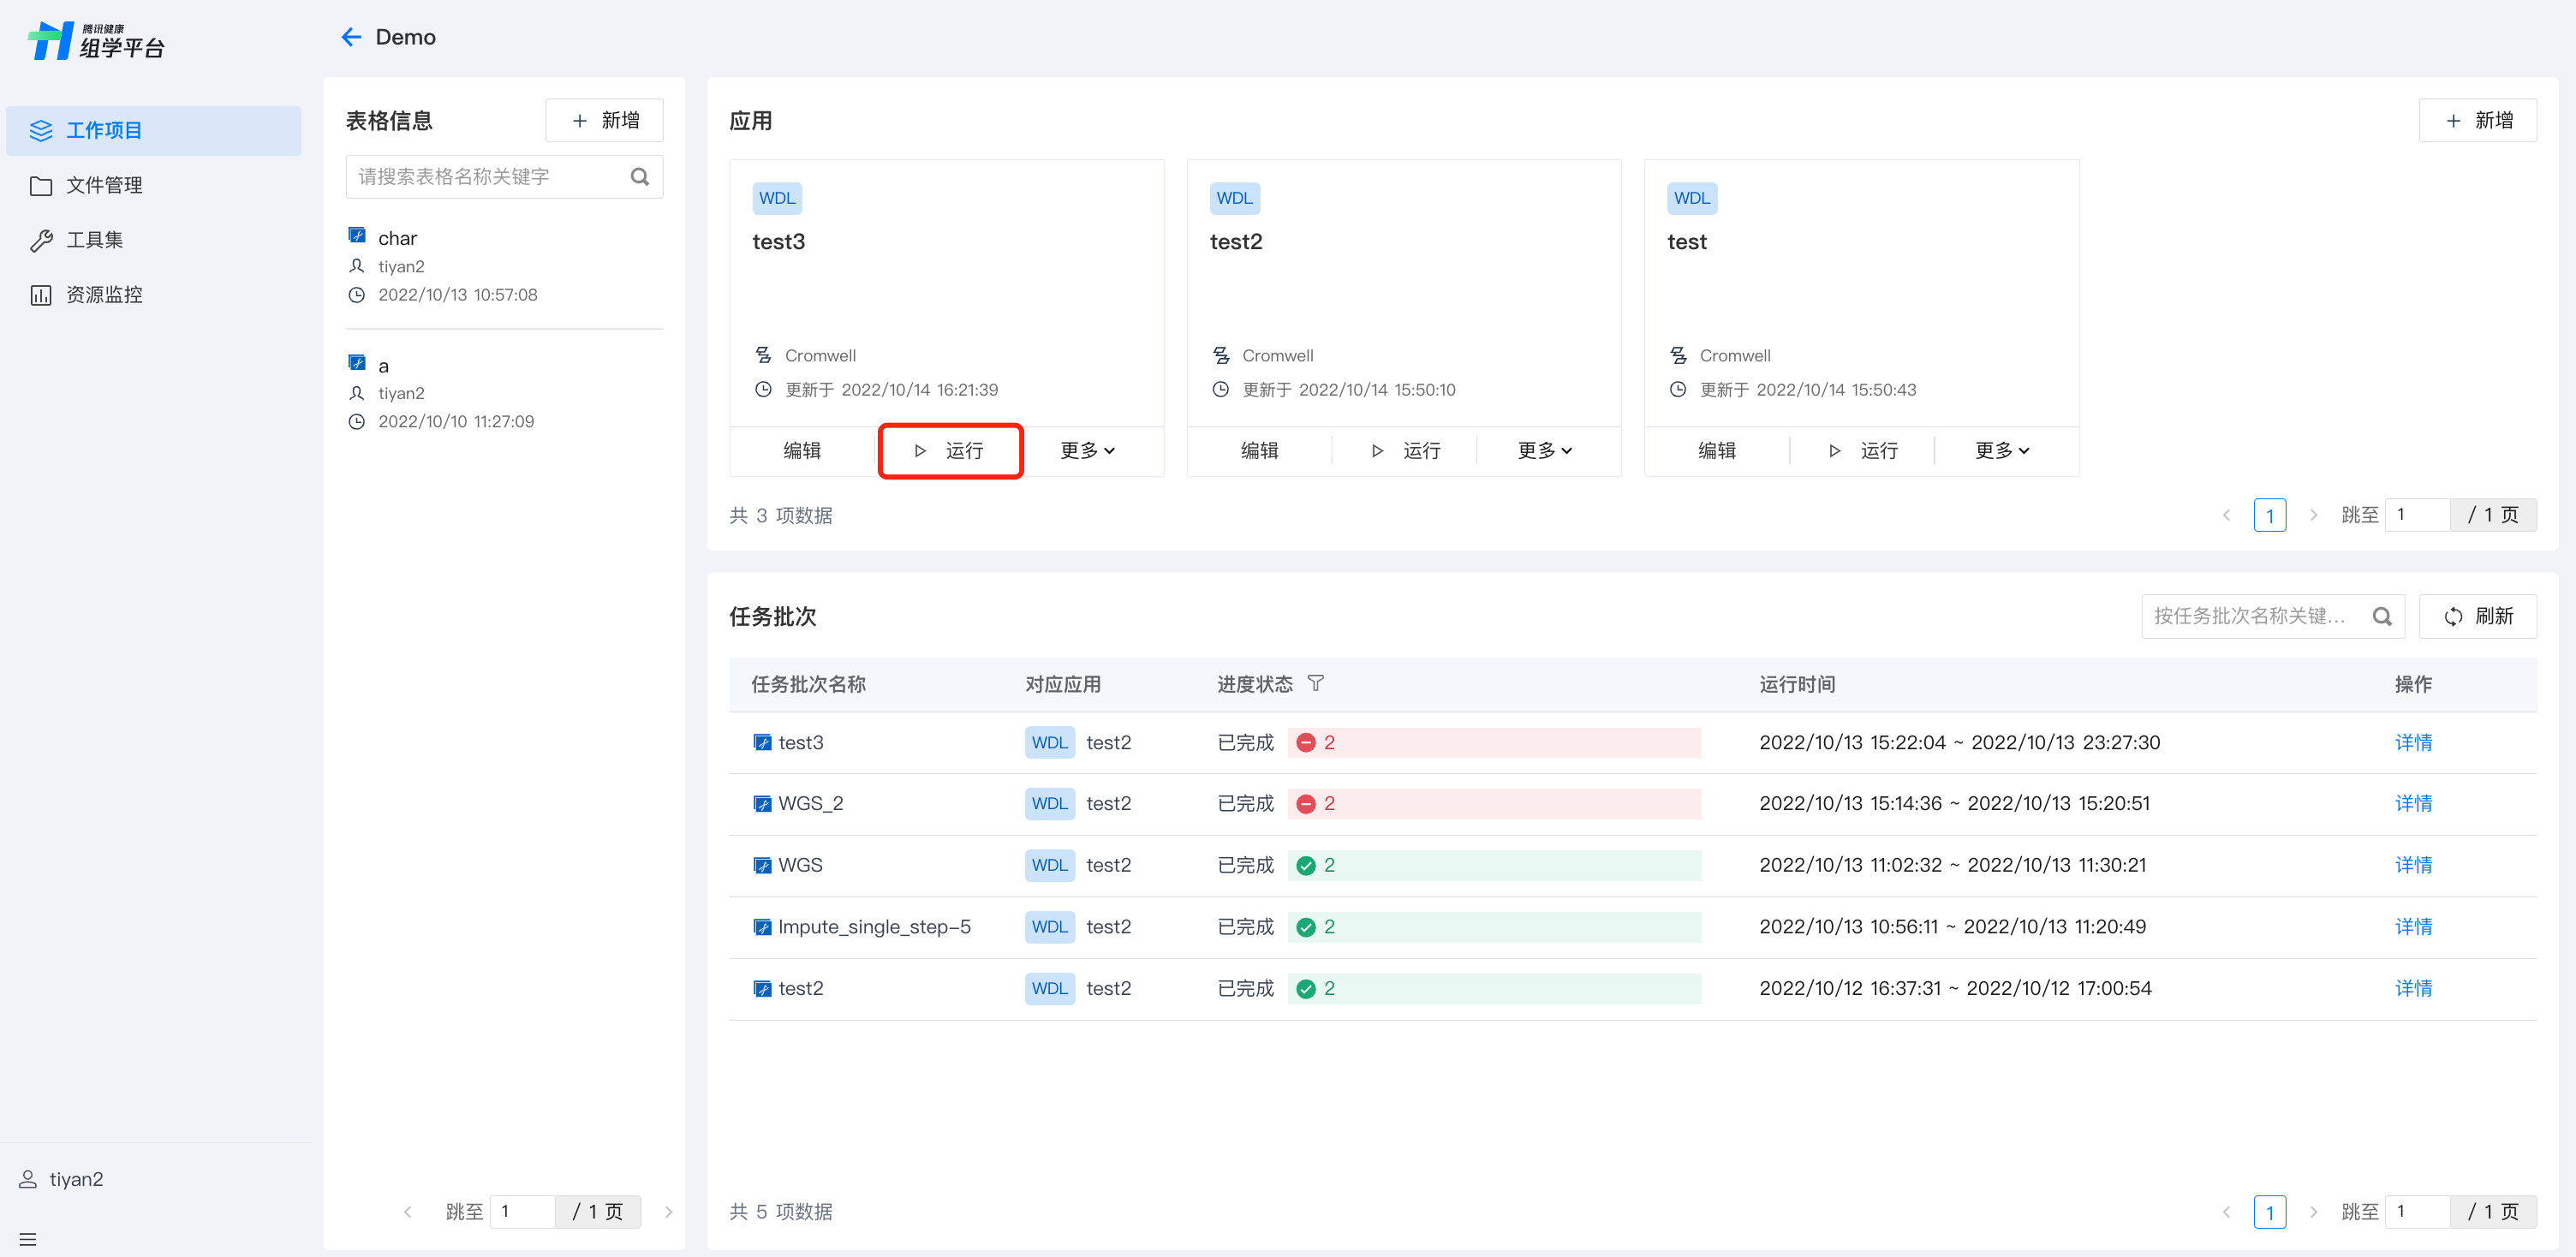Click the table search magnifier icon

tap(640, 177)
